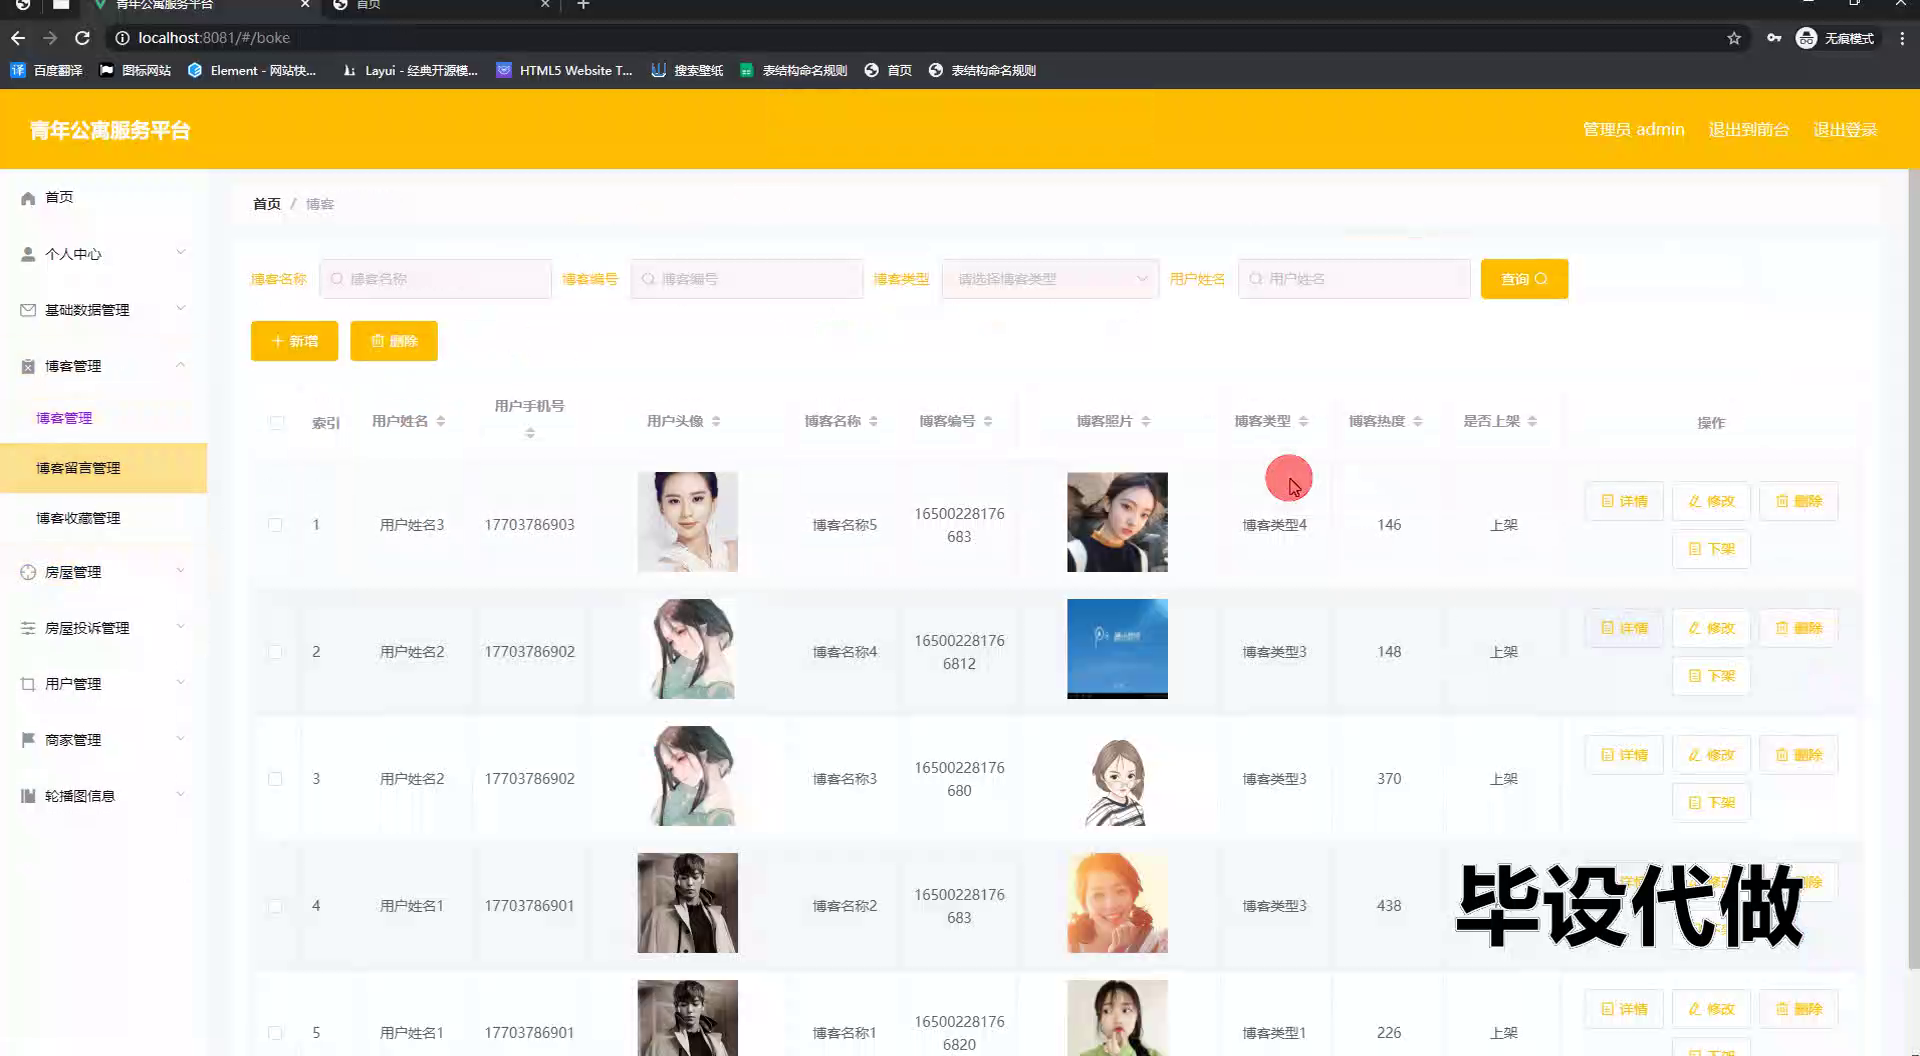Focus the 博客名称 search field

coord(436,279)
